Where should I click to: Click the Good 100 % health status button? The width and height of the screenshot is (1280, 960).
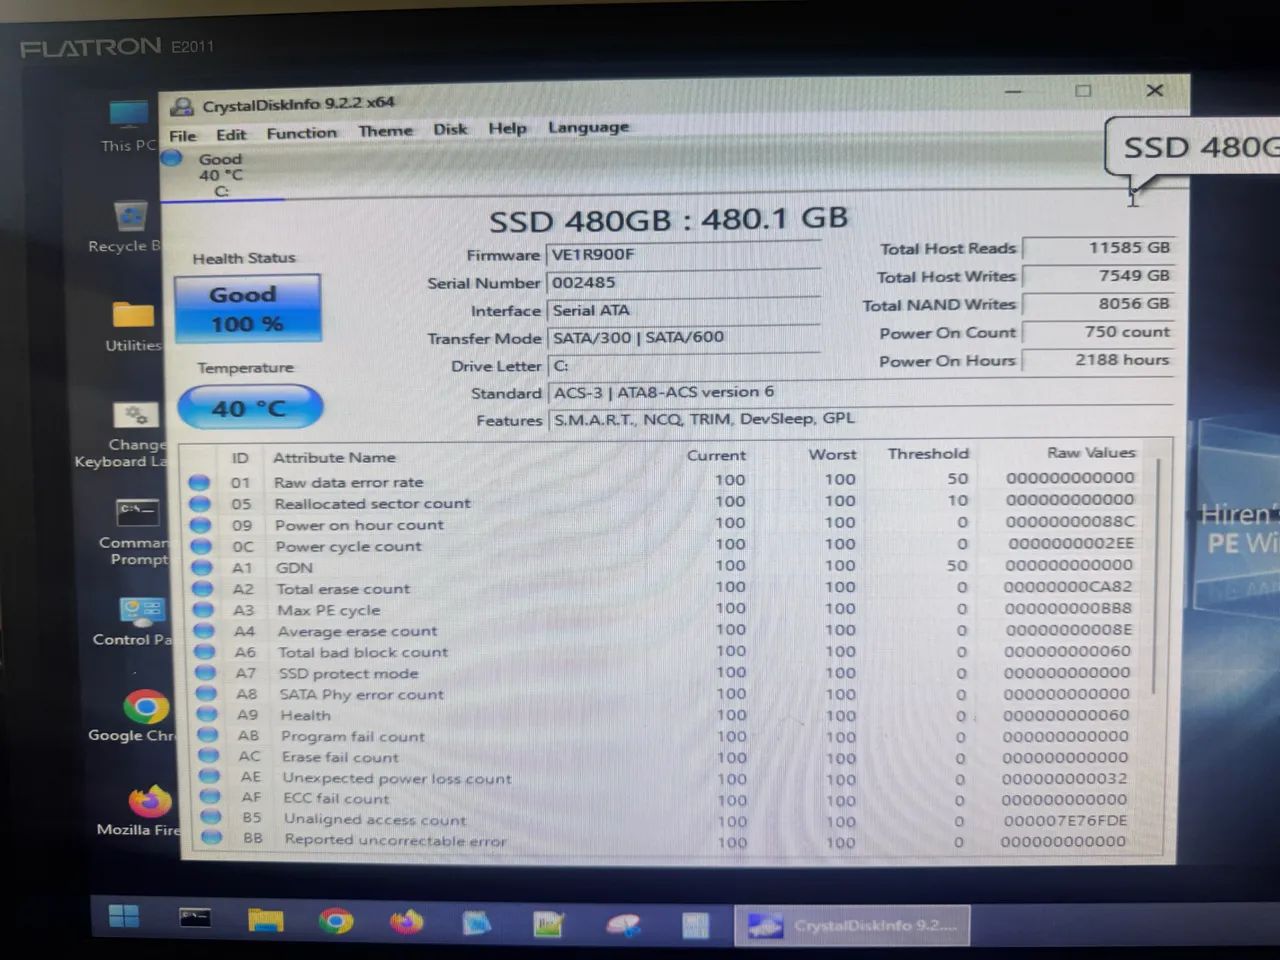click(247, 309)
